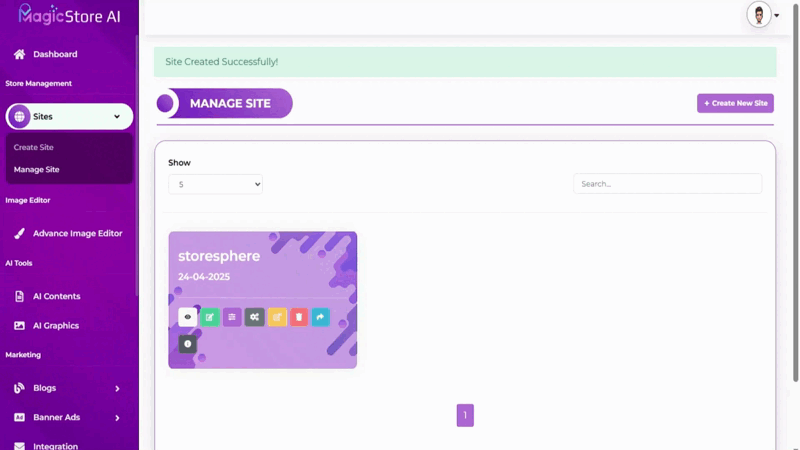Open the Show entries dropdown
Image resolution: width=800 pixels, height=450 pixels.
(x=215, y=184)
